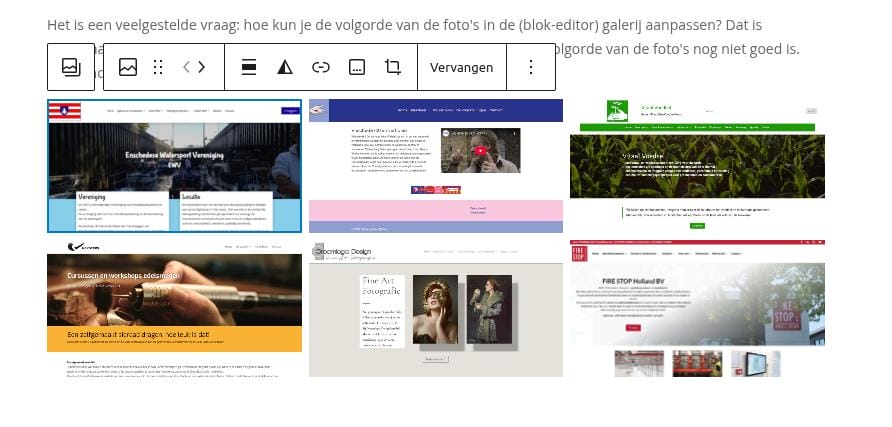Click the Vervangen button
The image size is (892, 427).
(461, 67)
